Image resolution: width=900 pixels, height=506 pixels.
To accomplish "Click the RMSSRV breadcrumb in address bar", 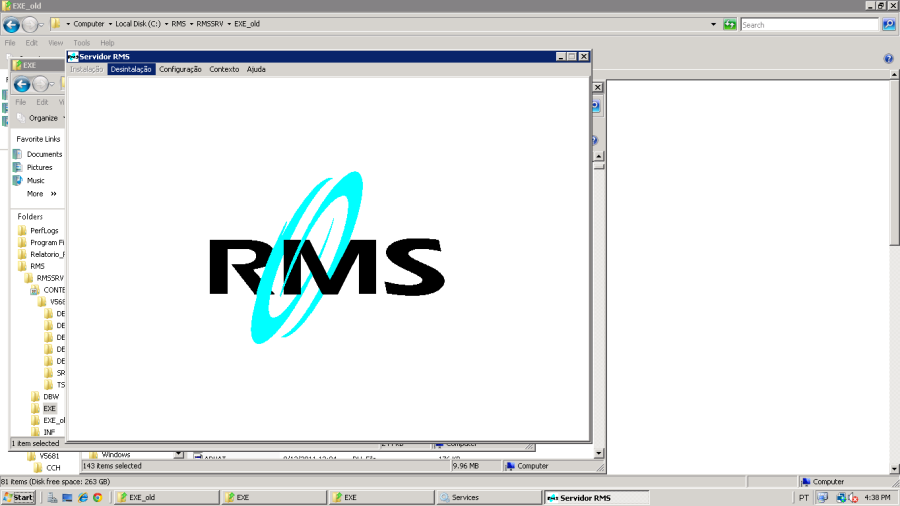I will pyautogui.click(x=210, y=24).
